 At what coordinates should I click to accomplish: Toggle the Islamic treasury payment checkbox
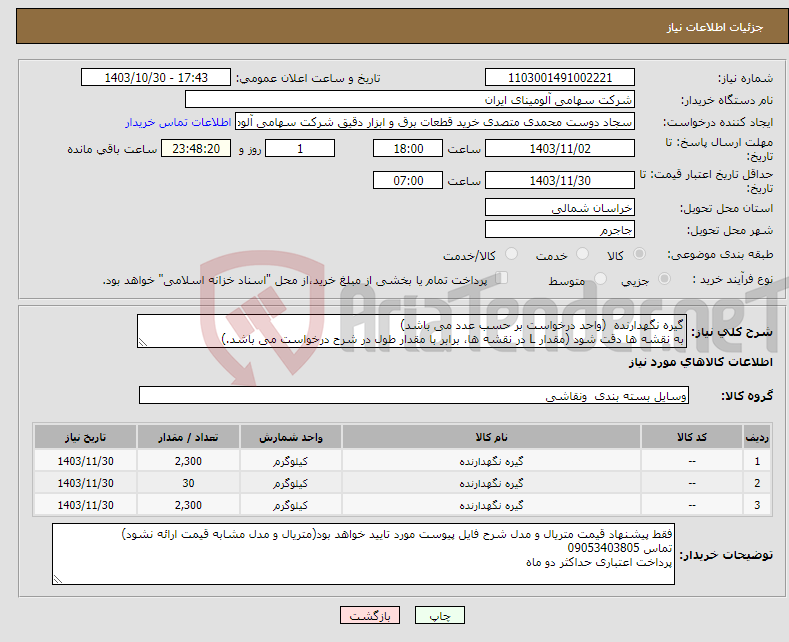tap(502, 277)
